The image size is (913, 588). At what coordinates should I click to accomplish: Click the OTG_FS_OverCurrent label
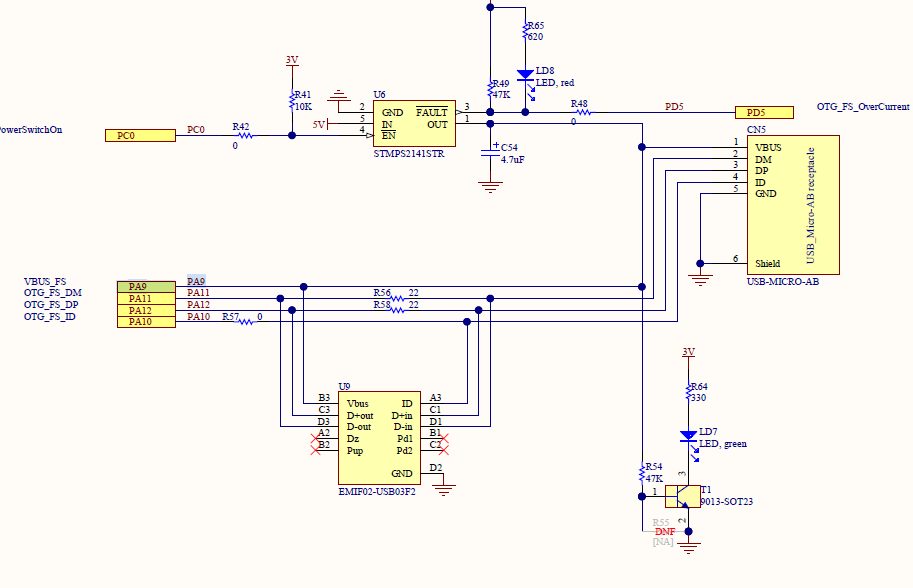tap(863, 107)
